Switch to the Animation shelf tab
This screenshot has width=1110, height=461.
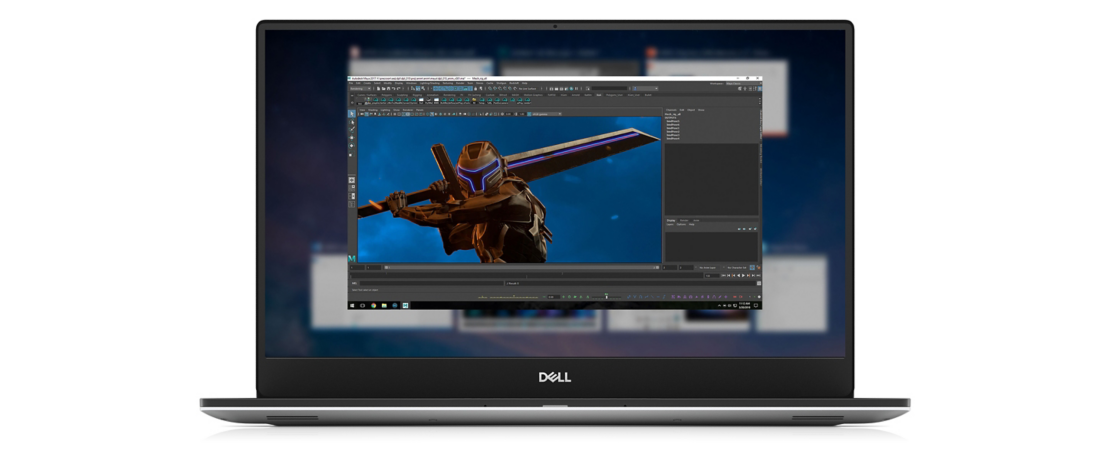coord(433,95)
